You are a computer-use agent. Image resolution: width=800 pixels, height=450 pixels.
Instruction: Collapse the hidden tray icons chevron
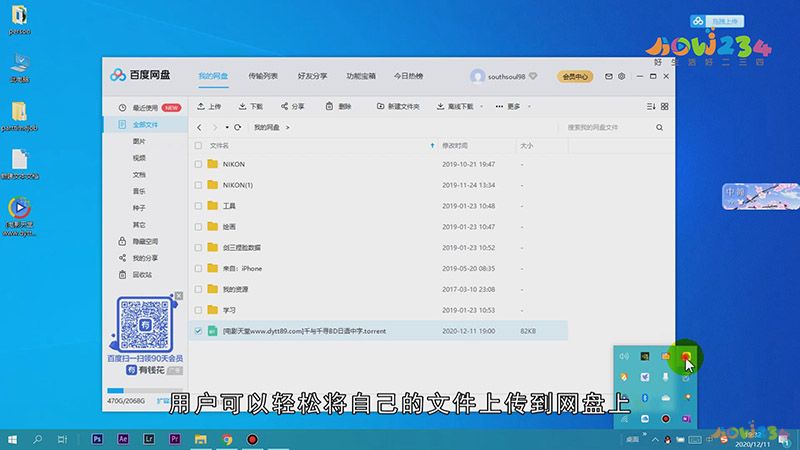tap(655, 439)
